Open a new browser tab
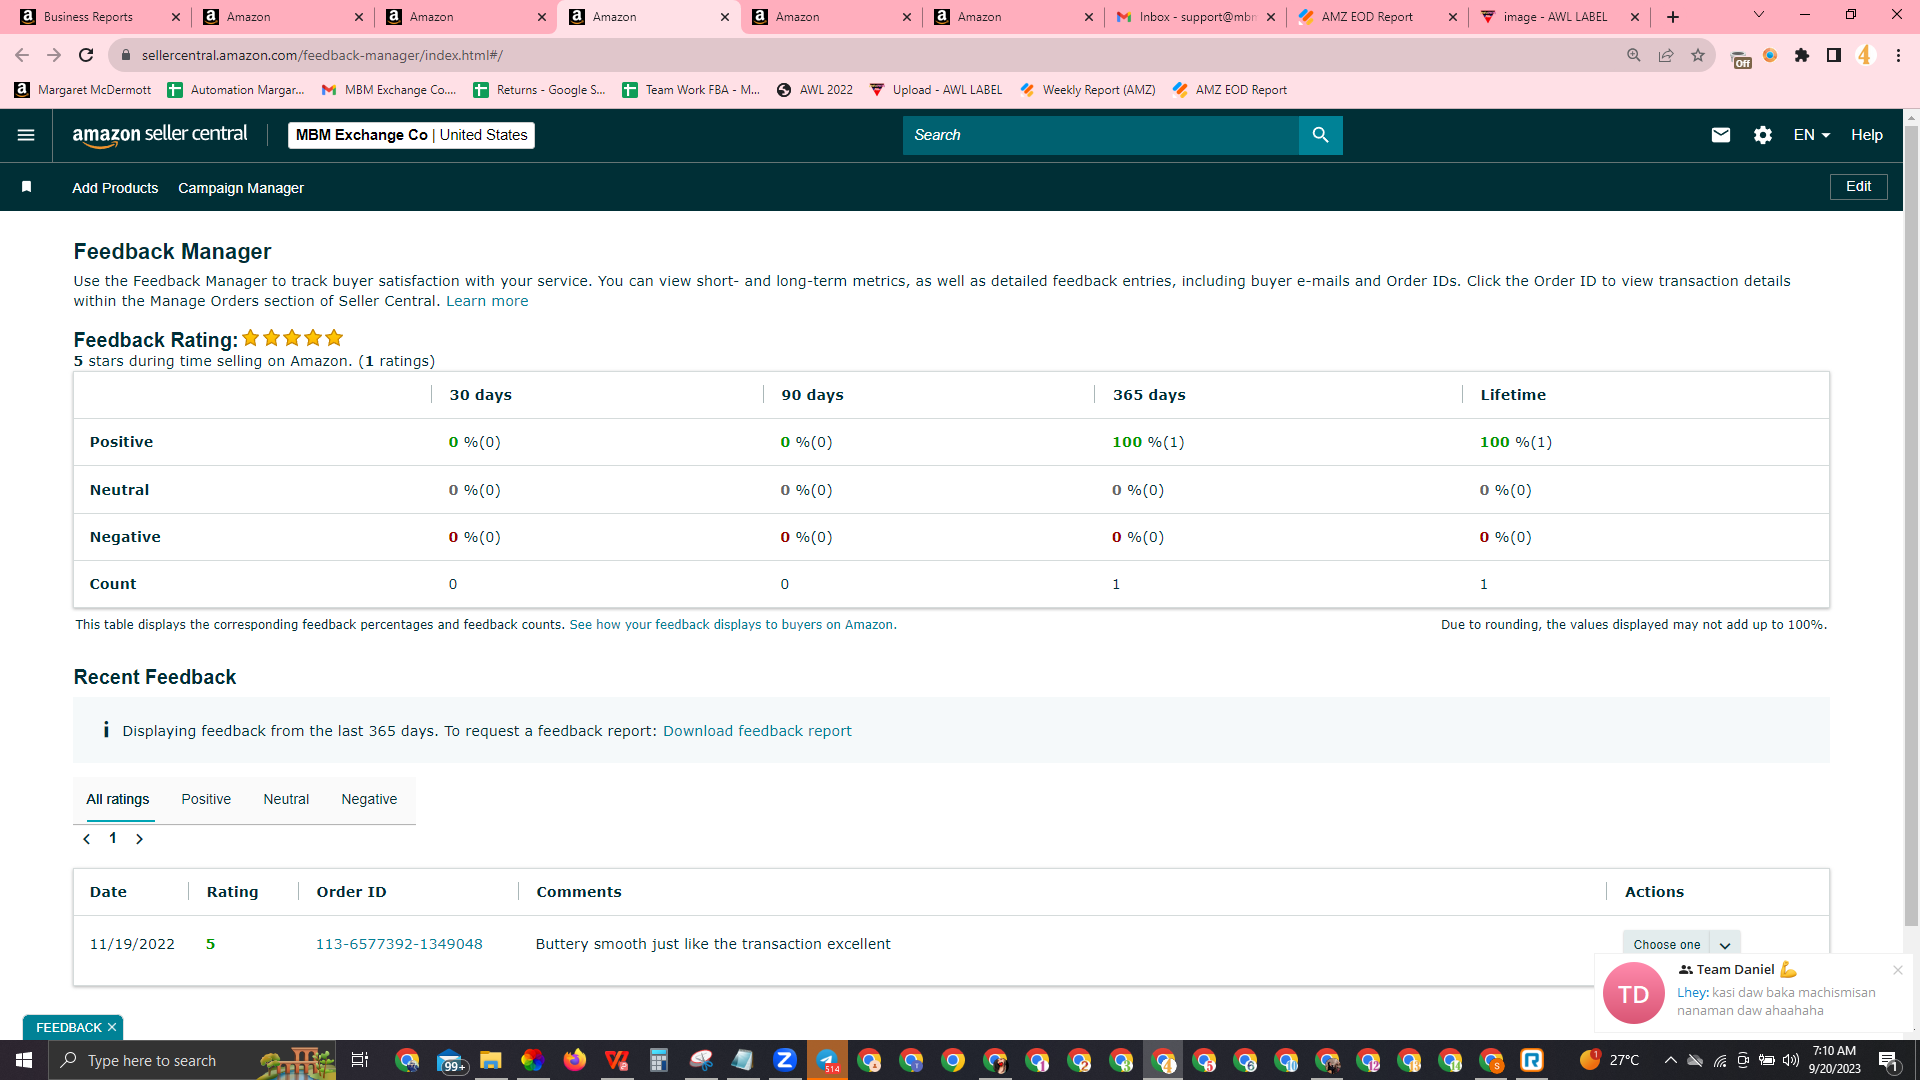This screenshot has height=1080, width=1920. click(x=1673, y=17)
